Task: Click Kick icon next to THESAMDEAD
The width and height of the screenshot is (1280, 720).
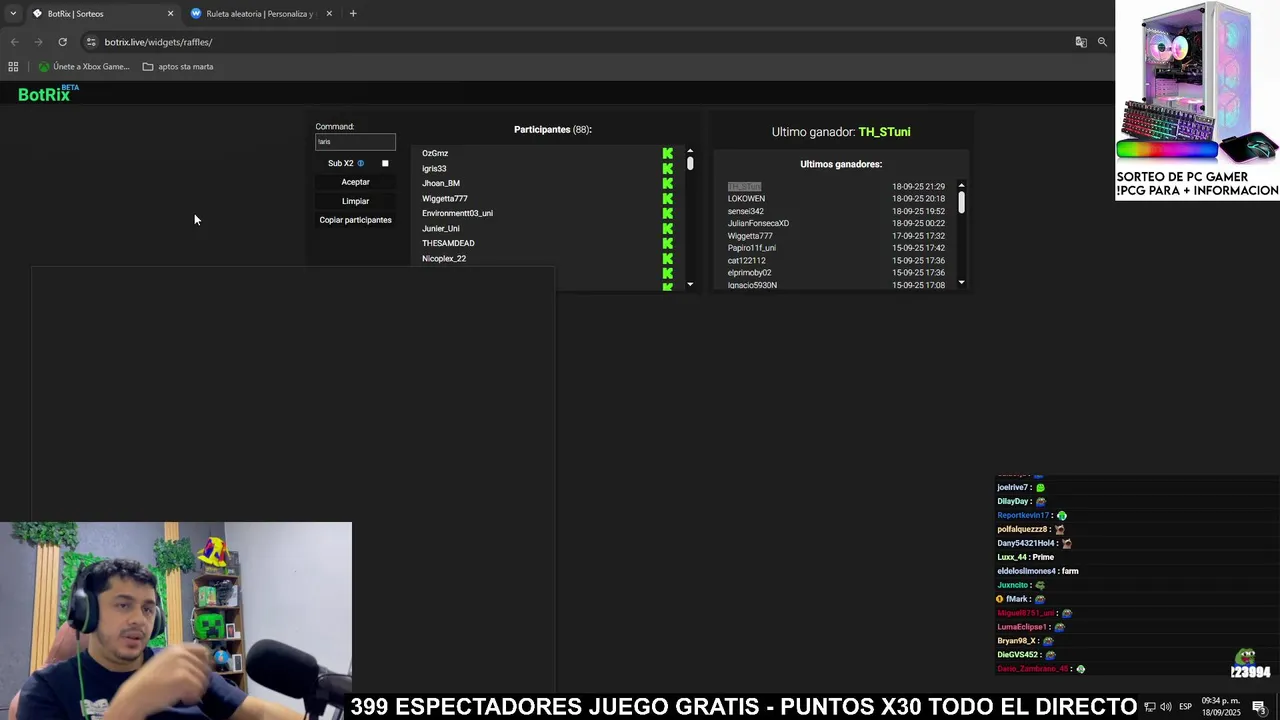Action: click(x=668, y=243)
